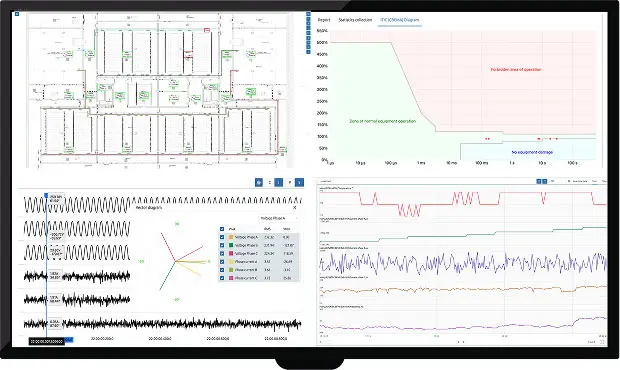This screenshot has width=620, height=370.
Task: Click the last blue button in waveform toolbar
Action: click(300, 182)
